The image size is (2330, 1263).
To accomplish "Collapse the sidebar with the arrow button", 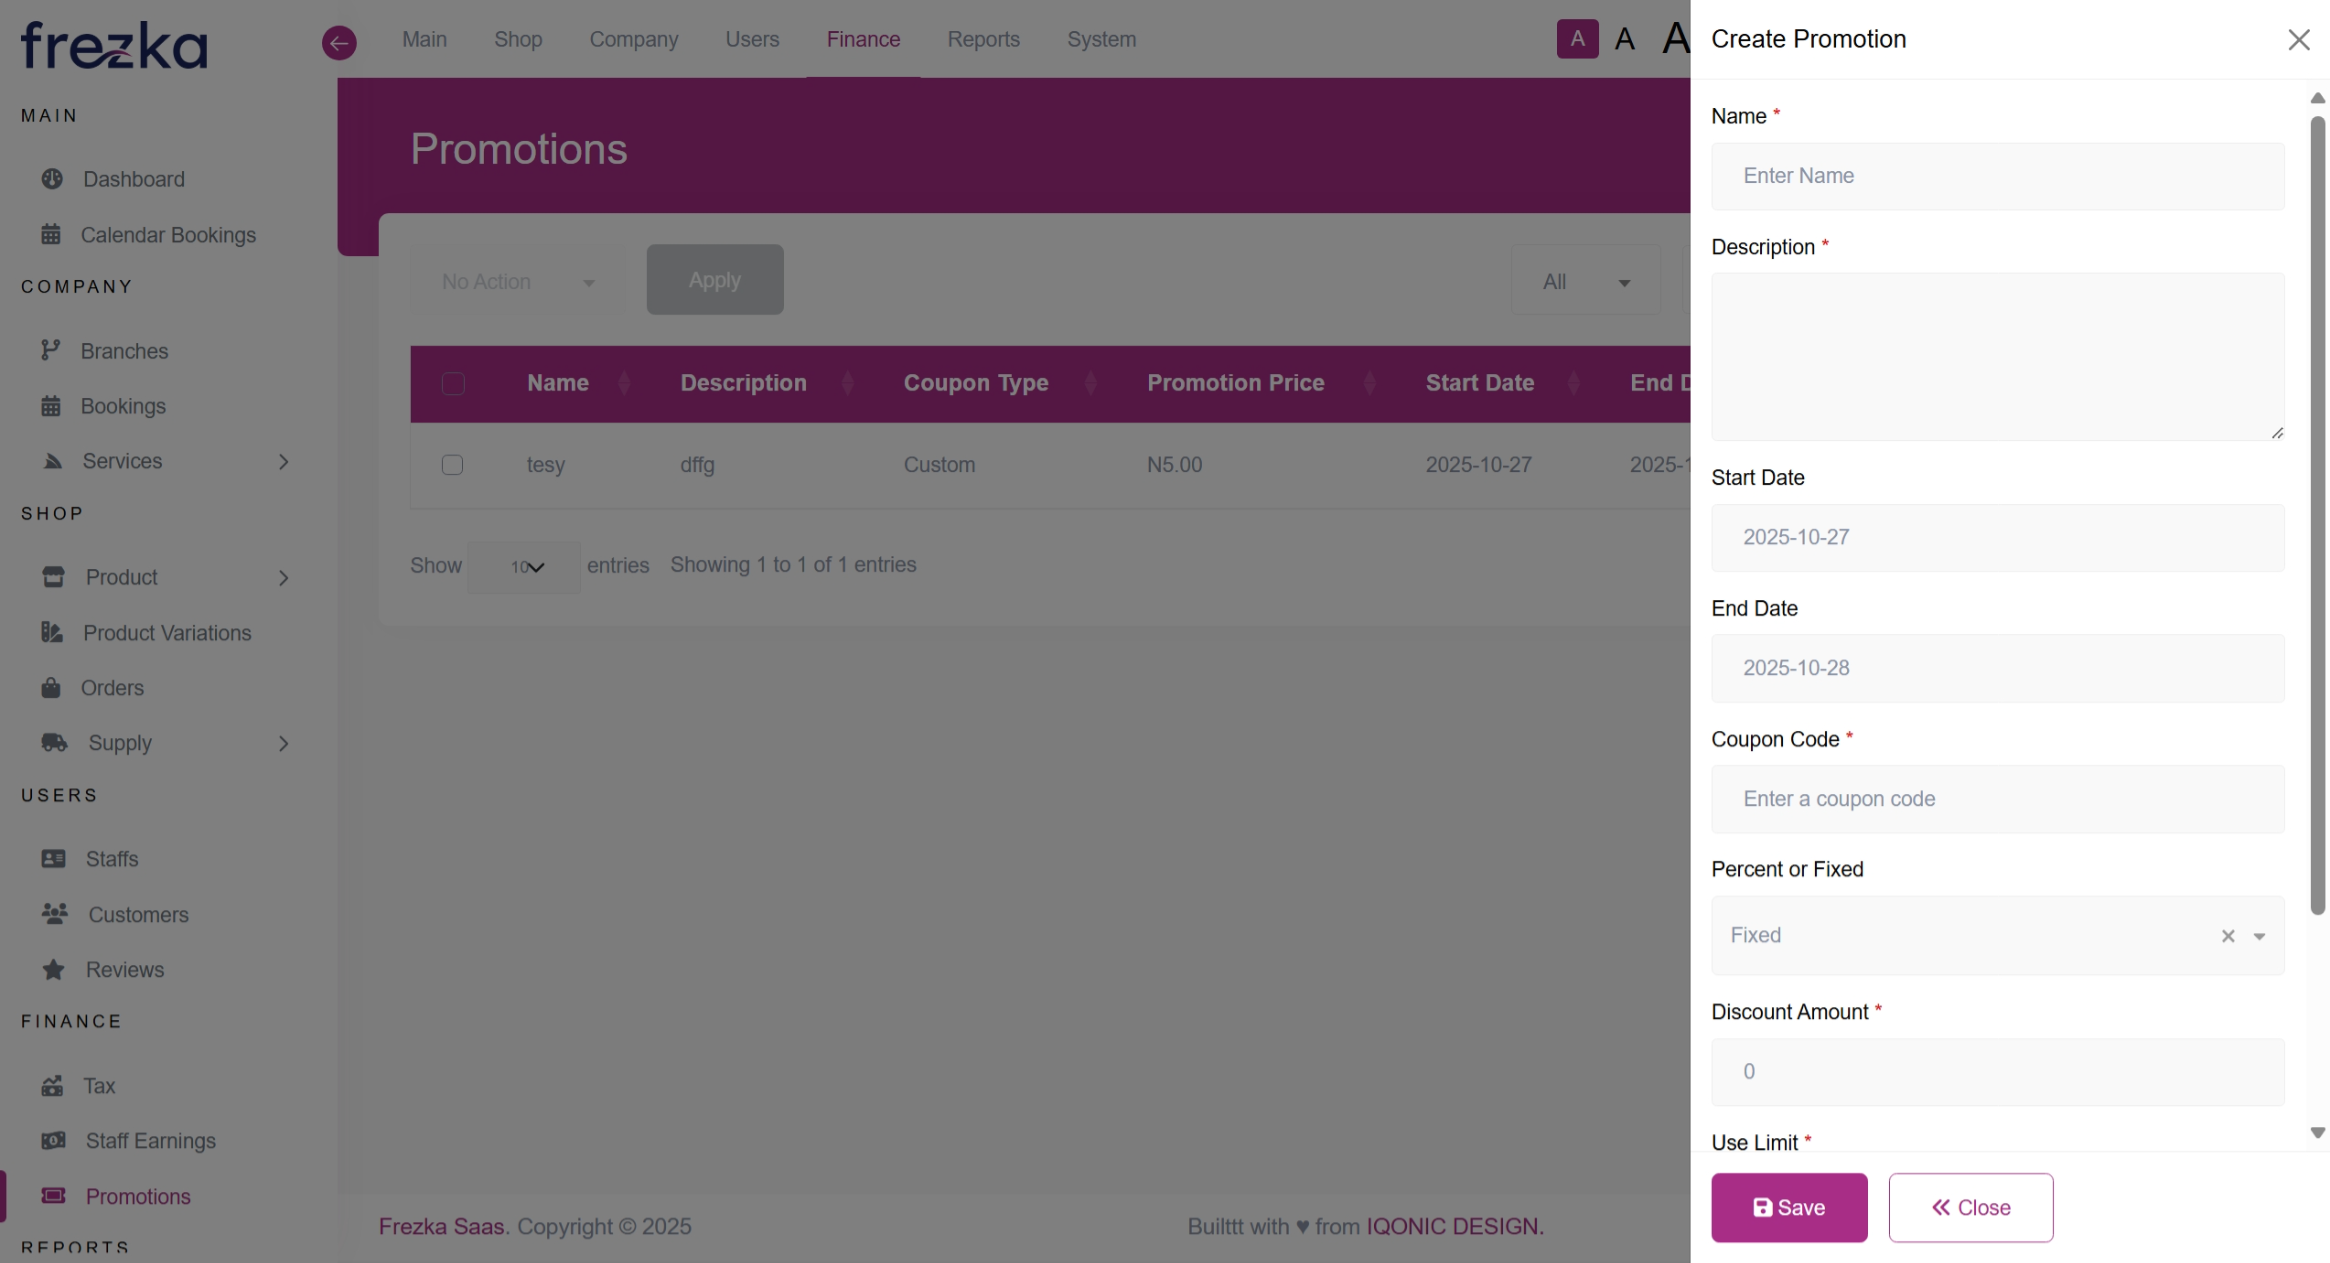I will coord(339,42).
